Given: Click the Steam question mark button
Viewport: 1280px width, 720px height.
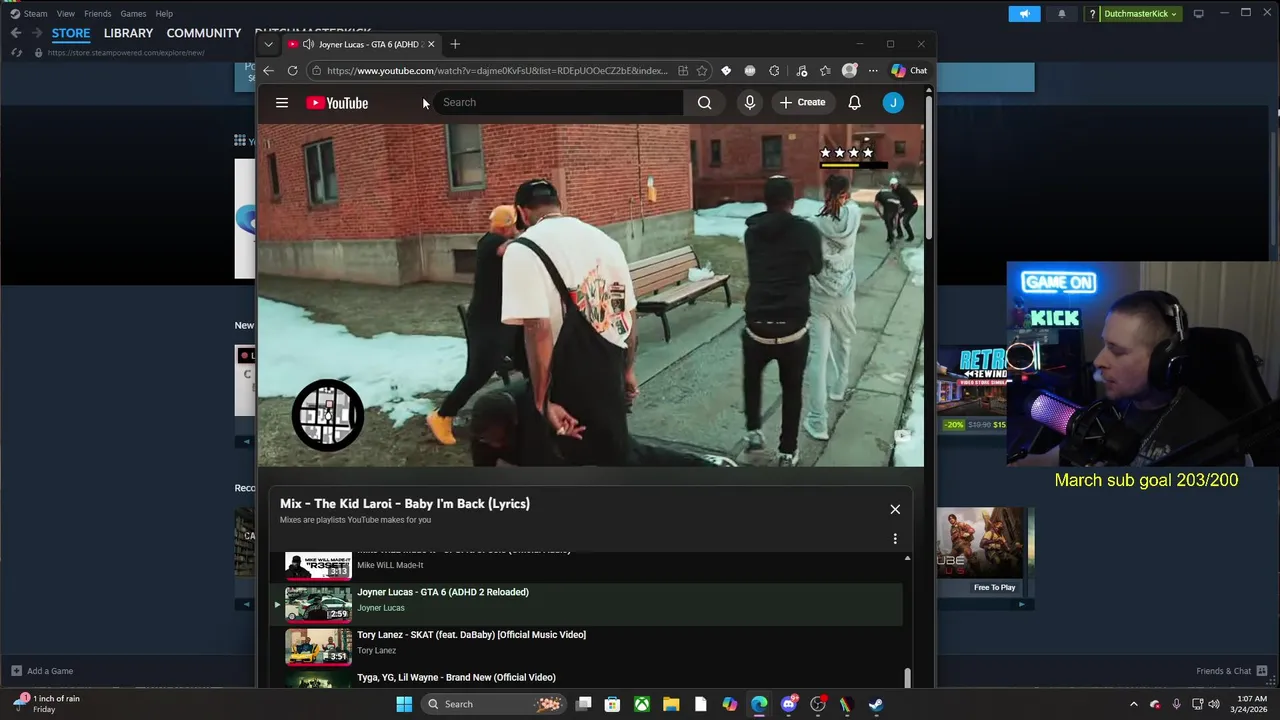Looking at the screenshot, I should (1093, 14).
